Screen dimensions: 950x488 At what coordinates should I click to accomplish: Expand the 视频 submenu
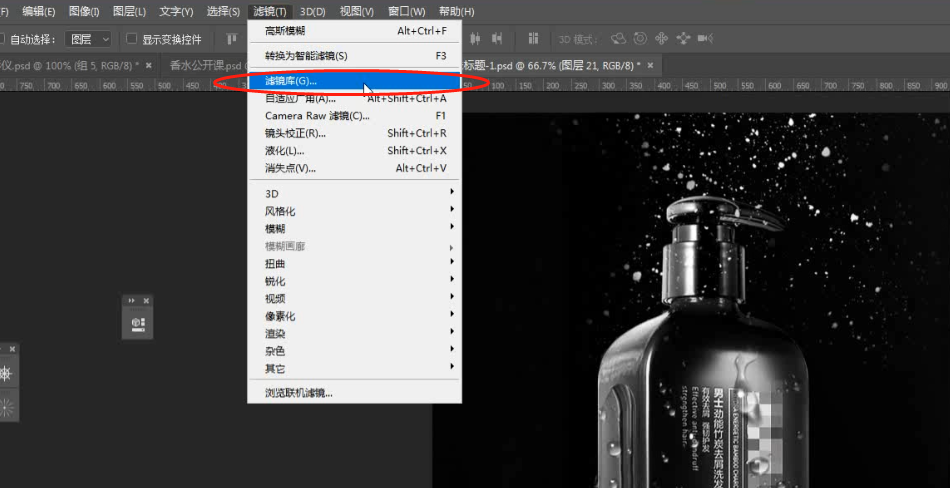354,299
